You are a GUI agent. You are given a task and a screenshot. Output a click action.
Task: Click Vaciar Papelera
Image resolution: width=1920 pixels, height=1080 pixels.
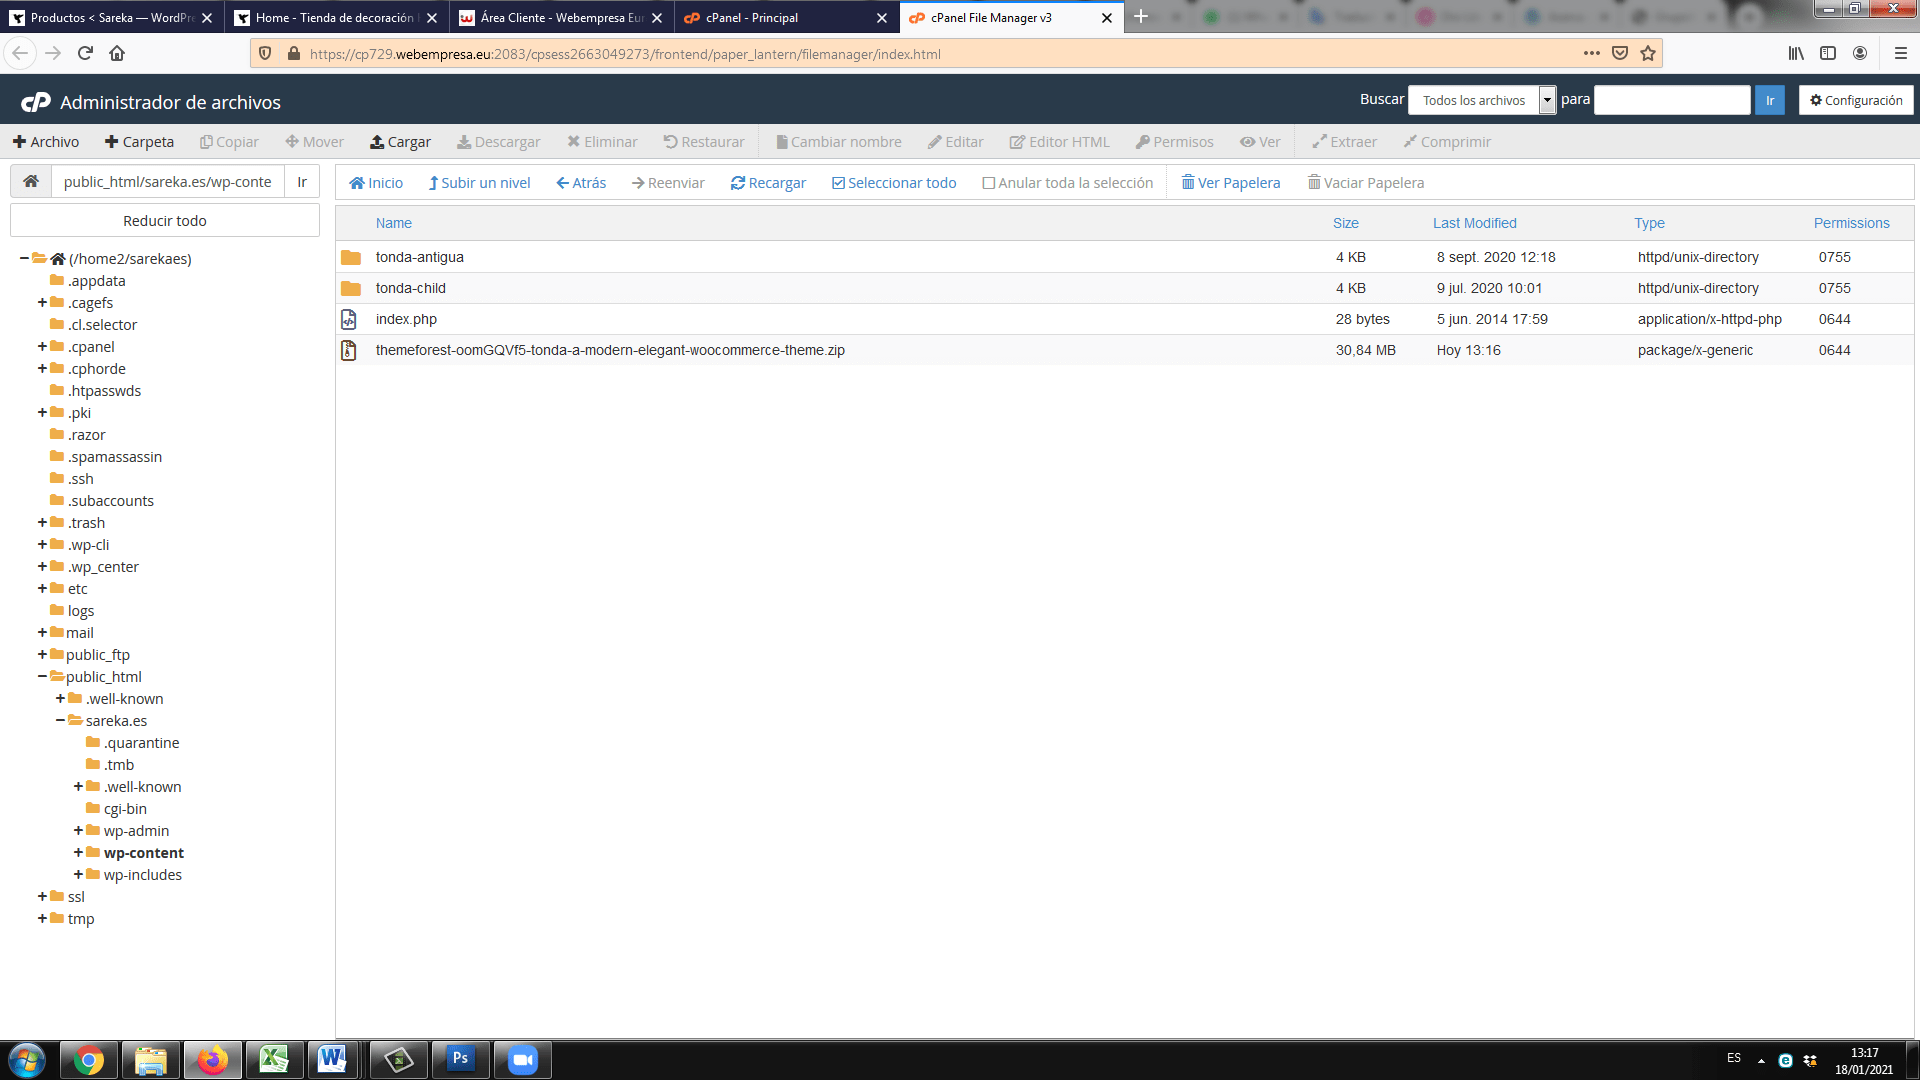point(1366,183)
